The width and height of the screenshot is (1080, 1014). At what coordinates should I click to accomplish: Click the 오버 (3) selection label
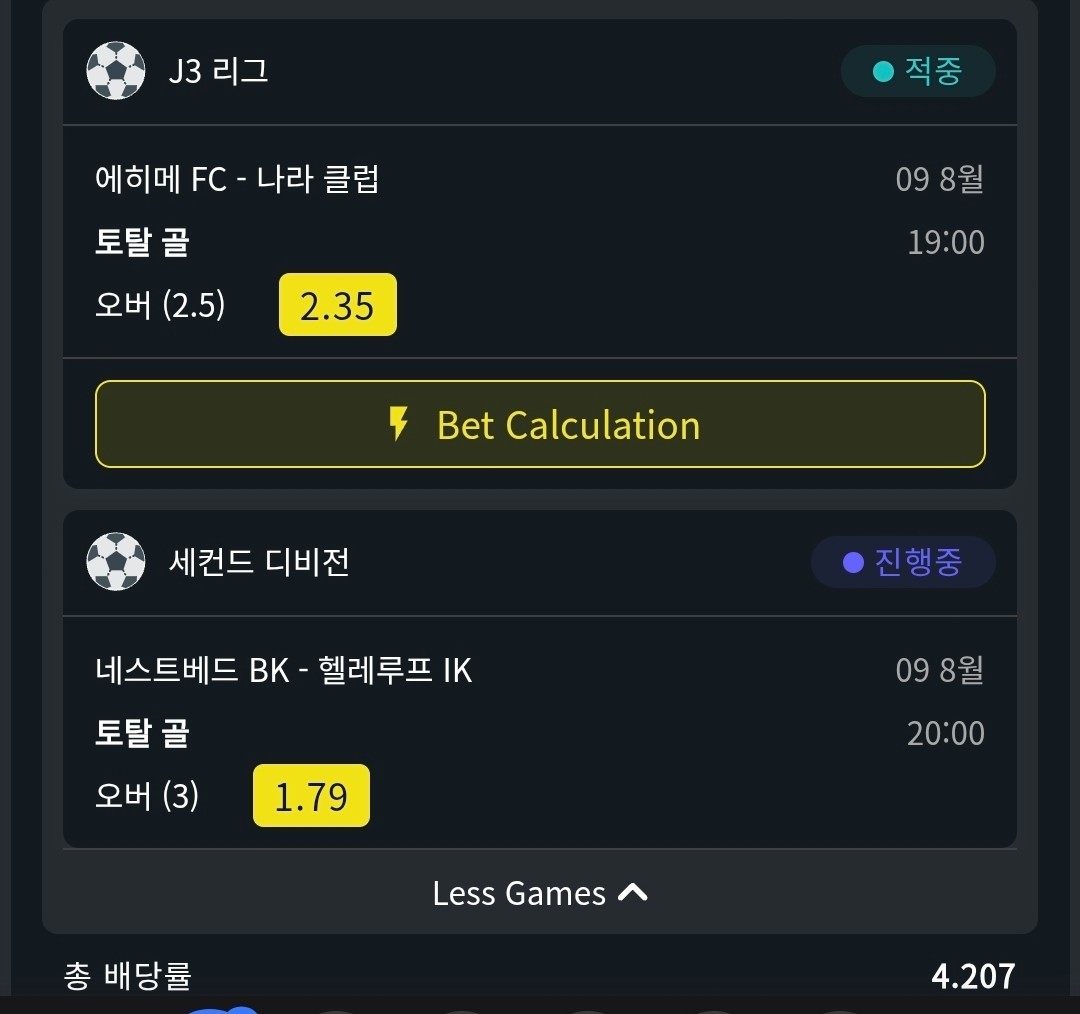point(147,796)
